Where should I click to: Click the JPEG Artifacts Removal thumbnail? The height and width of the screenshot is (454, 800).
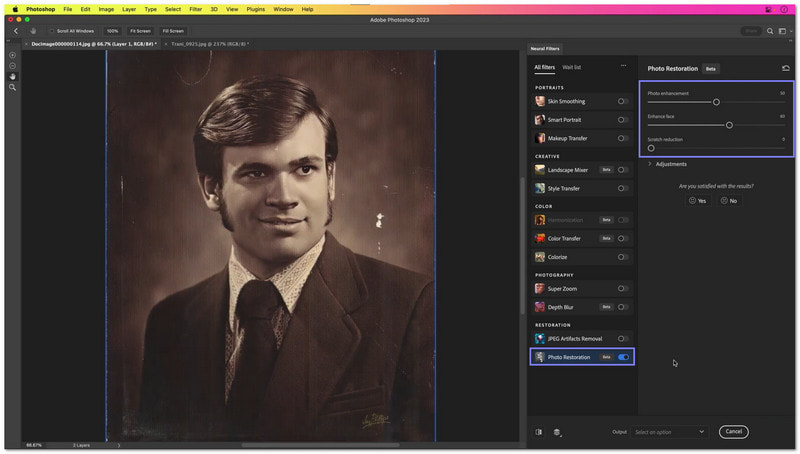(540, 338)
